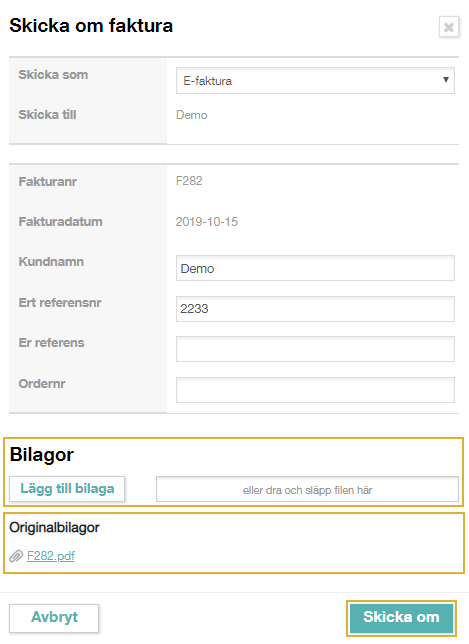469x644 pixels.
Task: Cancel with the Avbryt button
Action: pyautogui.click(x=54, y=618)
